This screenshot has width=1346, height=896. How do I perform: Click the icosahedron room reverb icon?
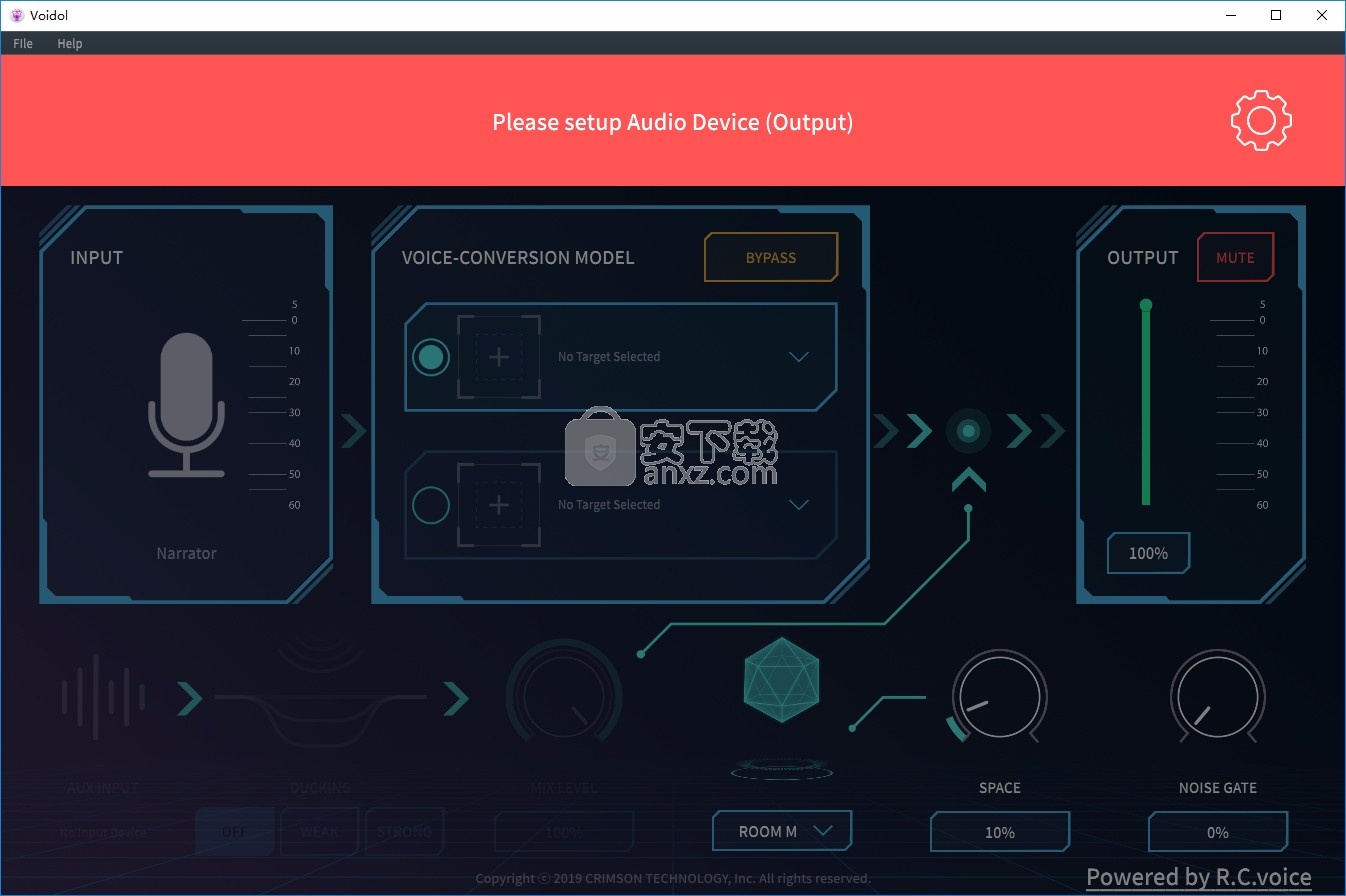click(781, 680)
